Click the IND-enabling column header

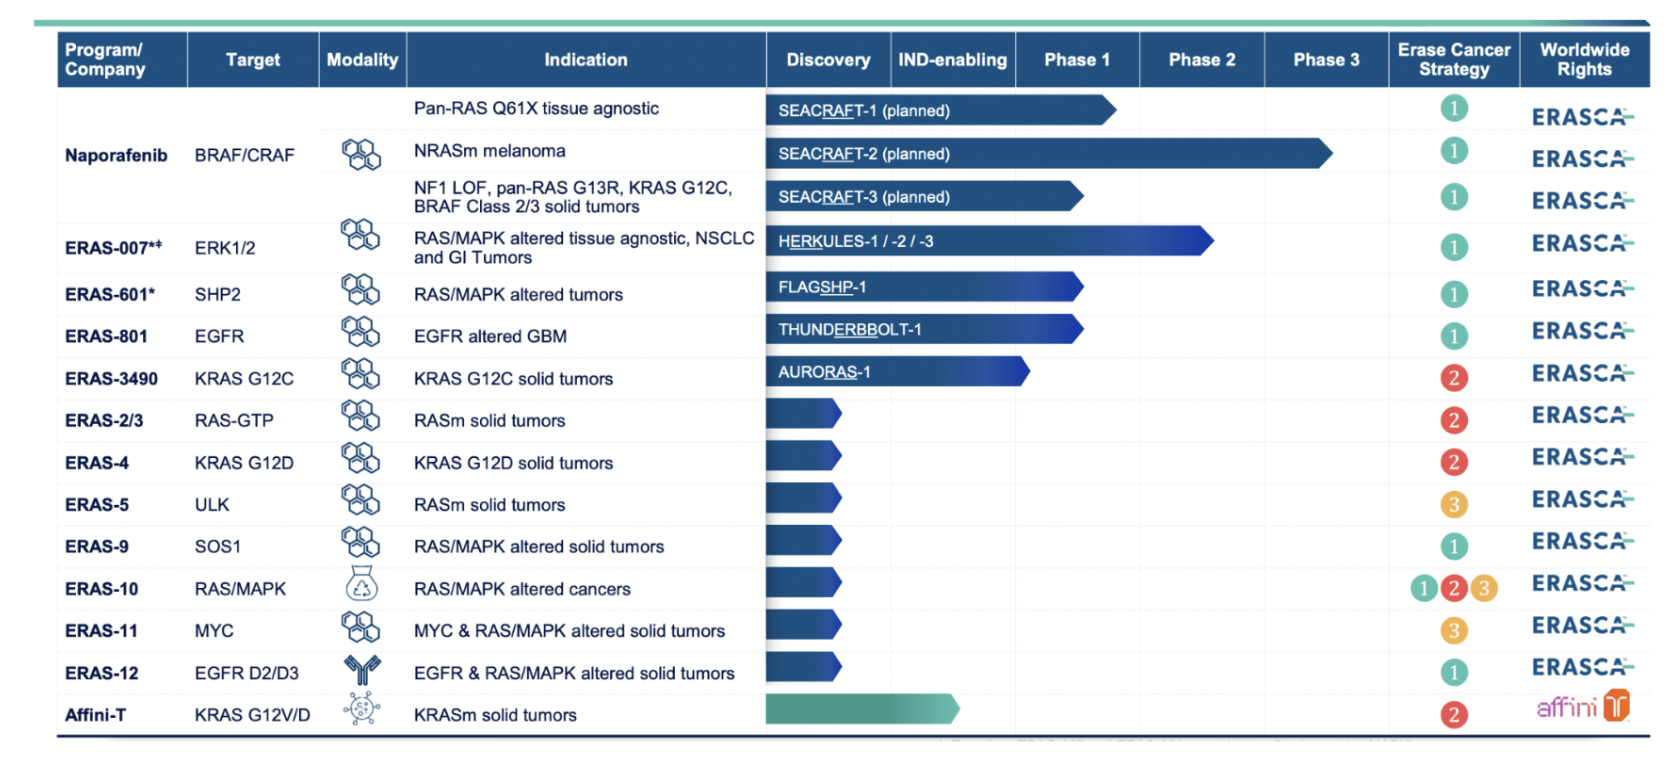(x=953, y=59)
